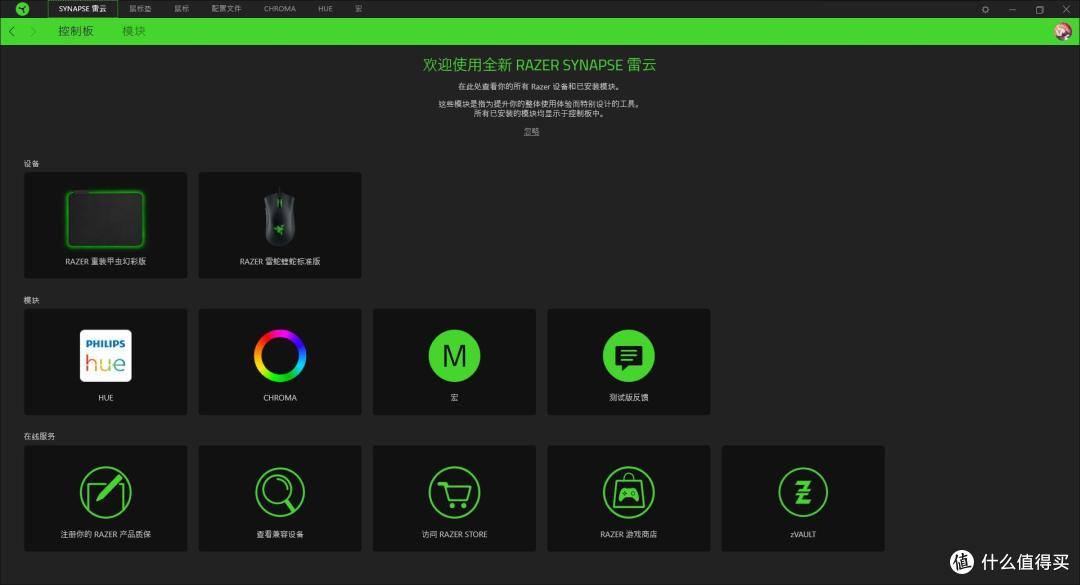Screen dimensions: 1080x585
Task: Go forward with the right arrow
Action: tap(32, 31)
